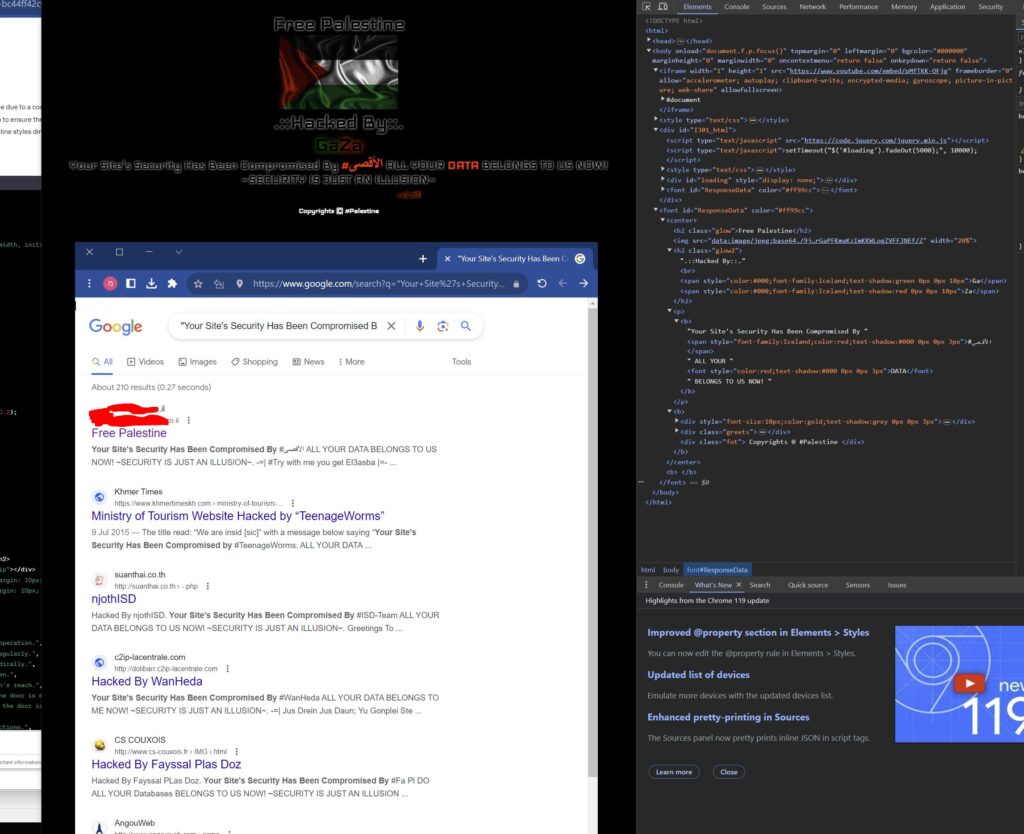Bookmark page with the star icon
The image size is (1024, 834).
pyautogui.click(x=198, y=283)
